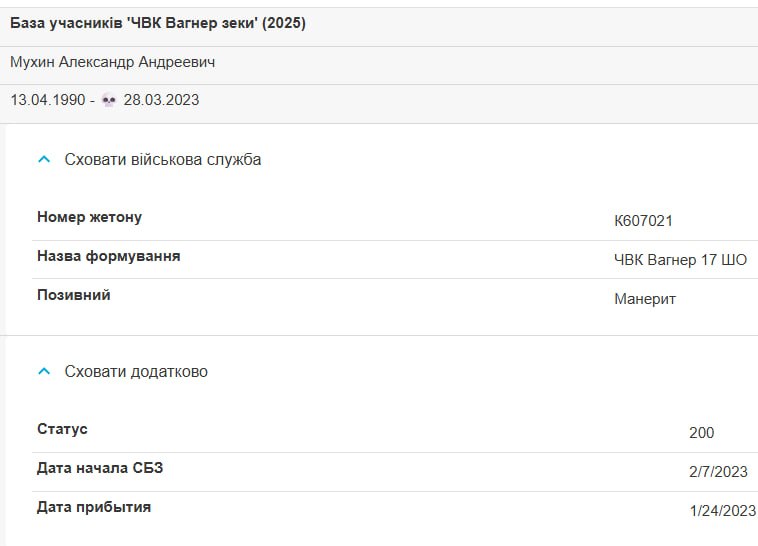Click the 'Позивний' label
Viewport: 758px width, 546px height.
74,295
